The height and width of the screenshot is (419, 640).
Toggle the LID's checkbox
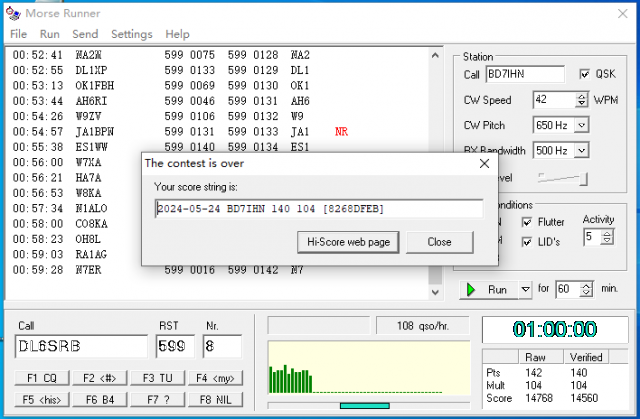tap(527, 242)
